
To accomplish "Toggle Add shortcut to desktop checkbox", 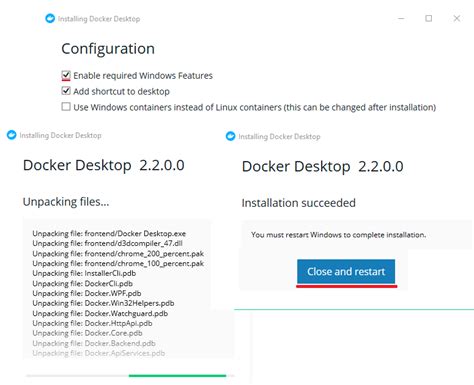I will click(x=66, y=91).
